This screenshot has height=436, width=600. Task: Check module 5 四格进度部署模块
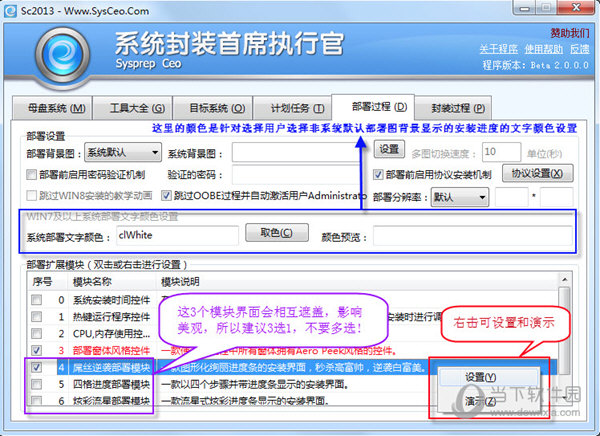36,384
